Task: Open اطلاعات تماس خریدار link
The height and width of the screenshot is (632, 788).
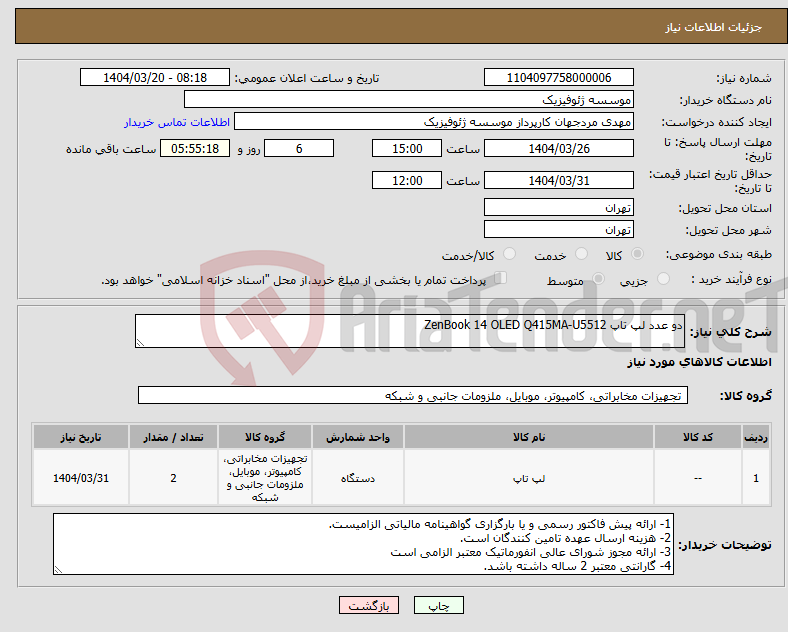Action: [177, 122]
